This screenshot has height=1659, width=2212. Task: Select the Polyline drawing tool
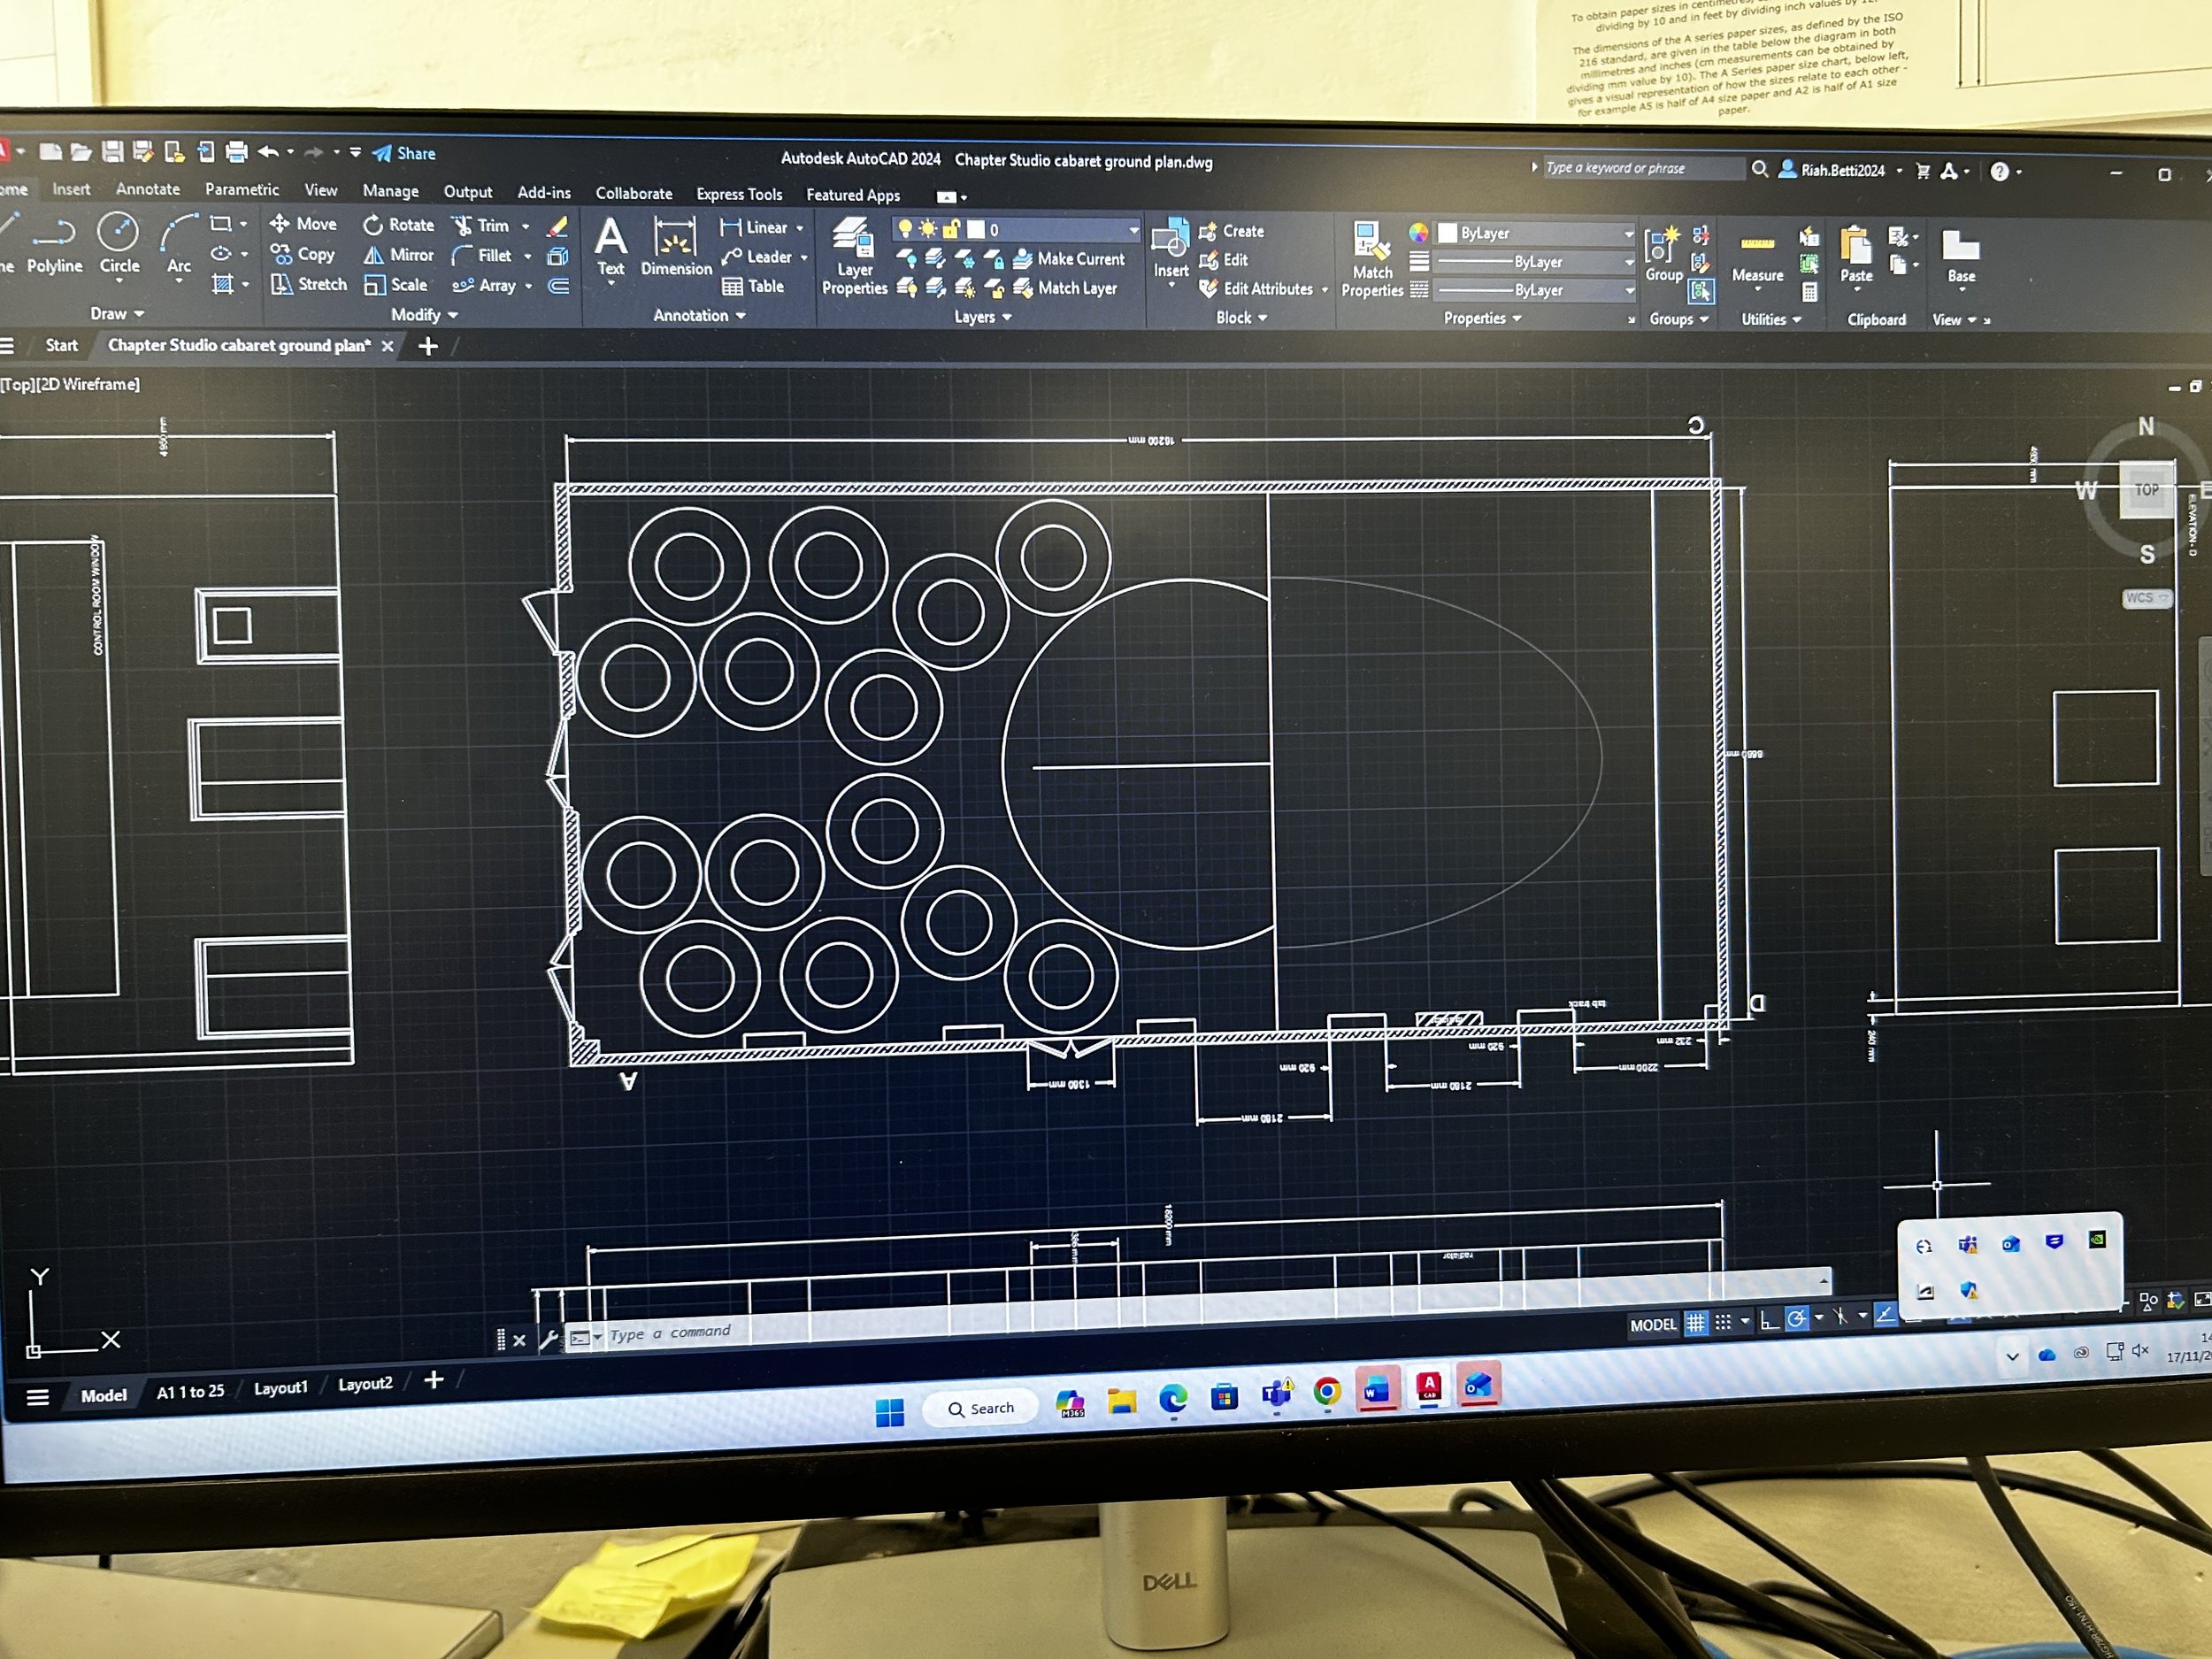[54, 245]
